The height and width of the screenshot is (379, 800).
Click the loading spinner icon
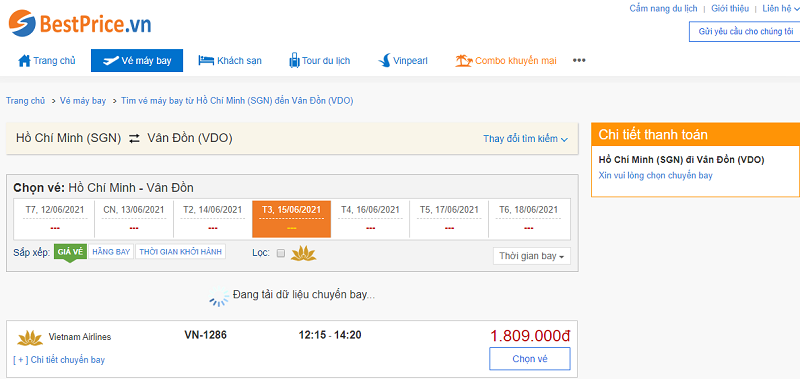(x=219, y=296)
